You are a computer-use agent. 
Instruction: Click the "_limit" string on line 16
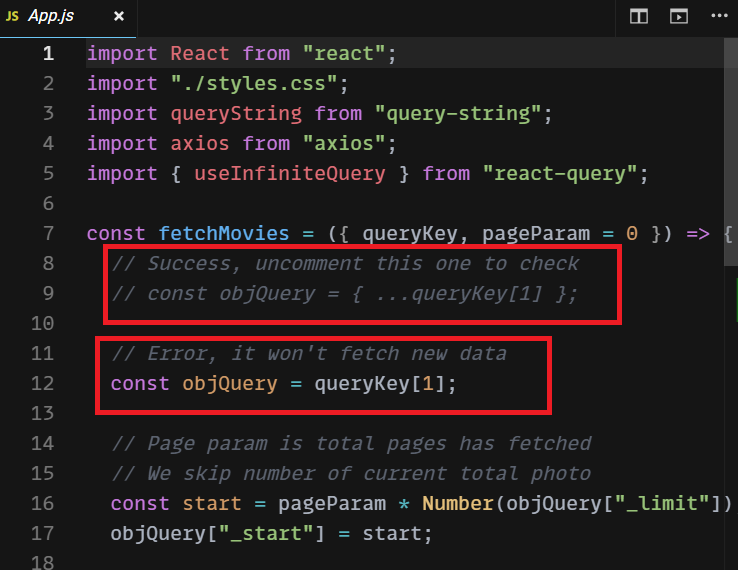[662, 504]
